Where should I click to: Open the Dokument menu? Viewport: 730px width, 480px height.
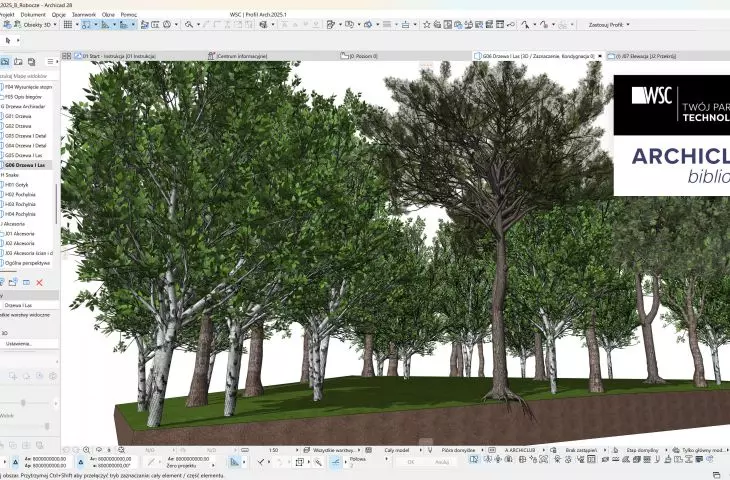pos(33,14)
